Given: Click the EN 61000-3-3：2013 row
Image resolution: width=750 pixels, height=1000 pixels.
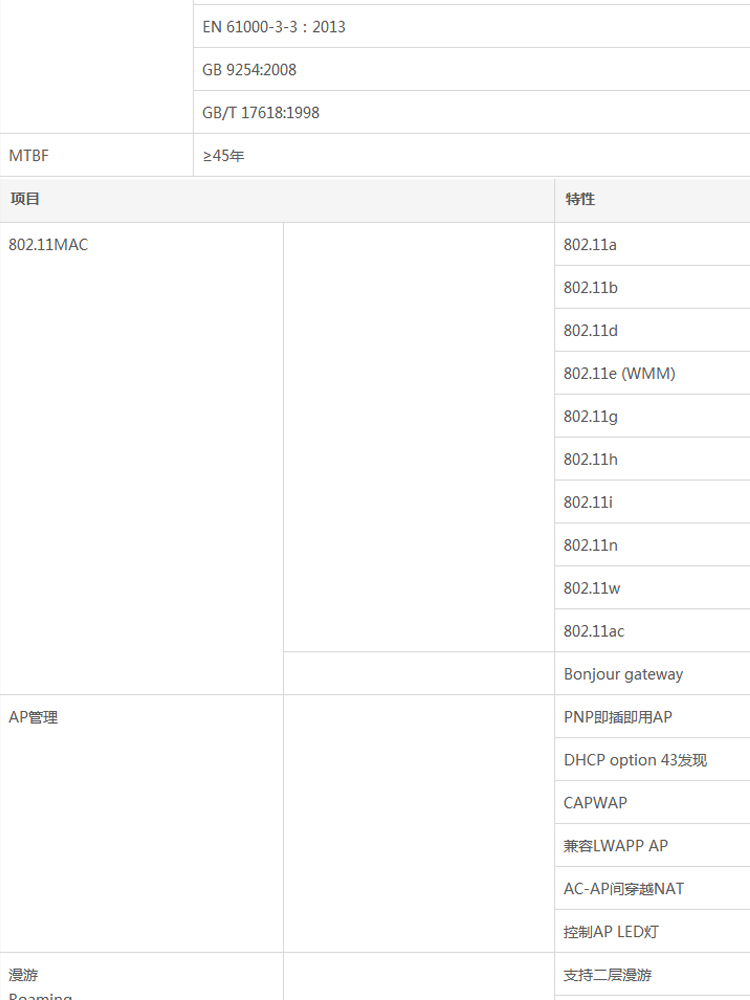Looking at the screenshot, I should tap(471, 26).
